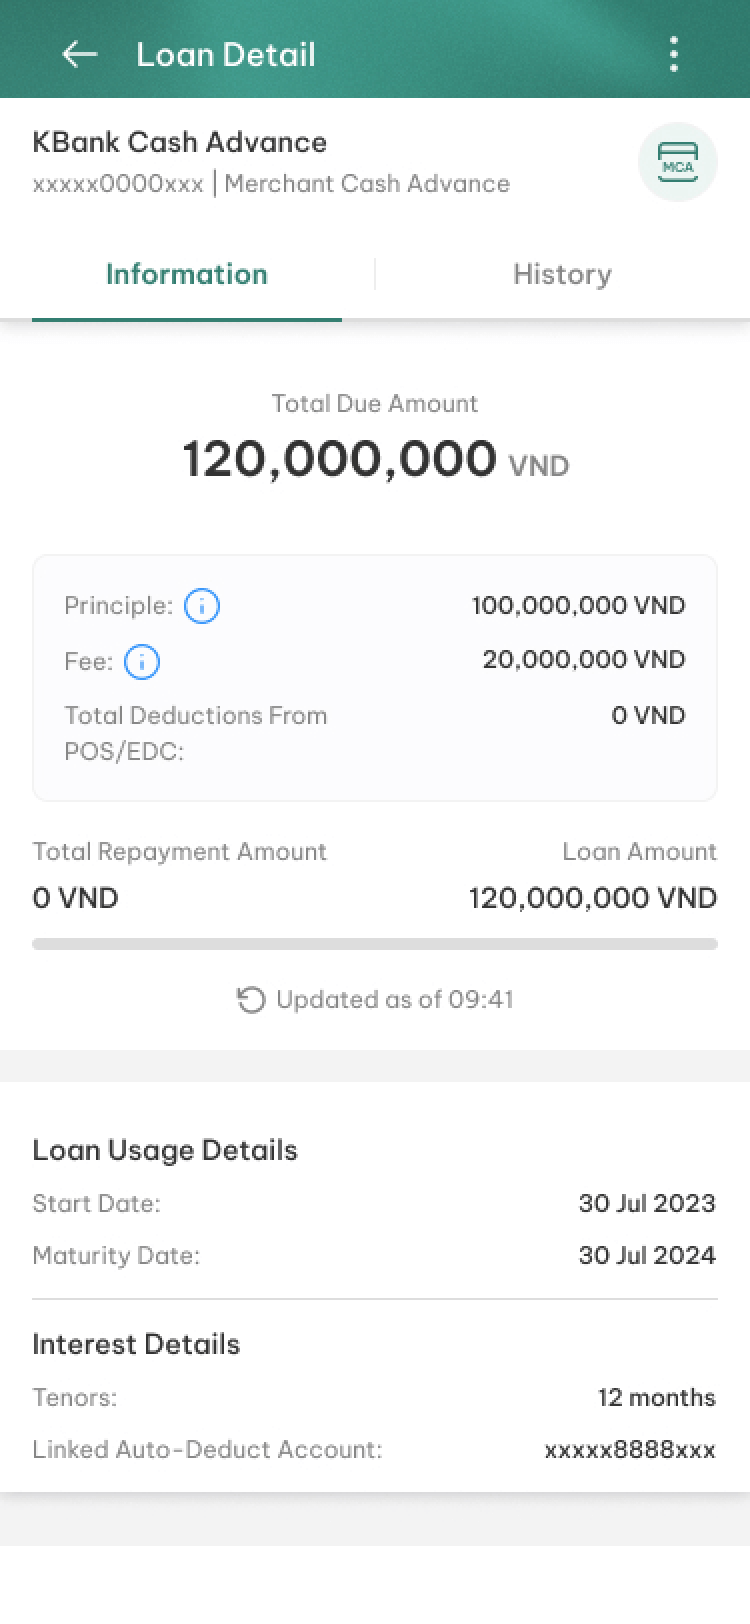Tap the back arrow icon
This screenshot has width=750, height=1624.
80,54
